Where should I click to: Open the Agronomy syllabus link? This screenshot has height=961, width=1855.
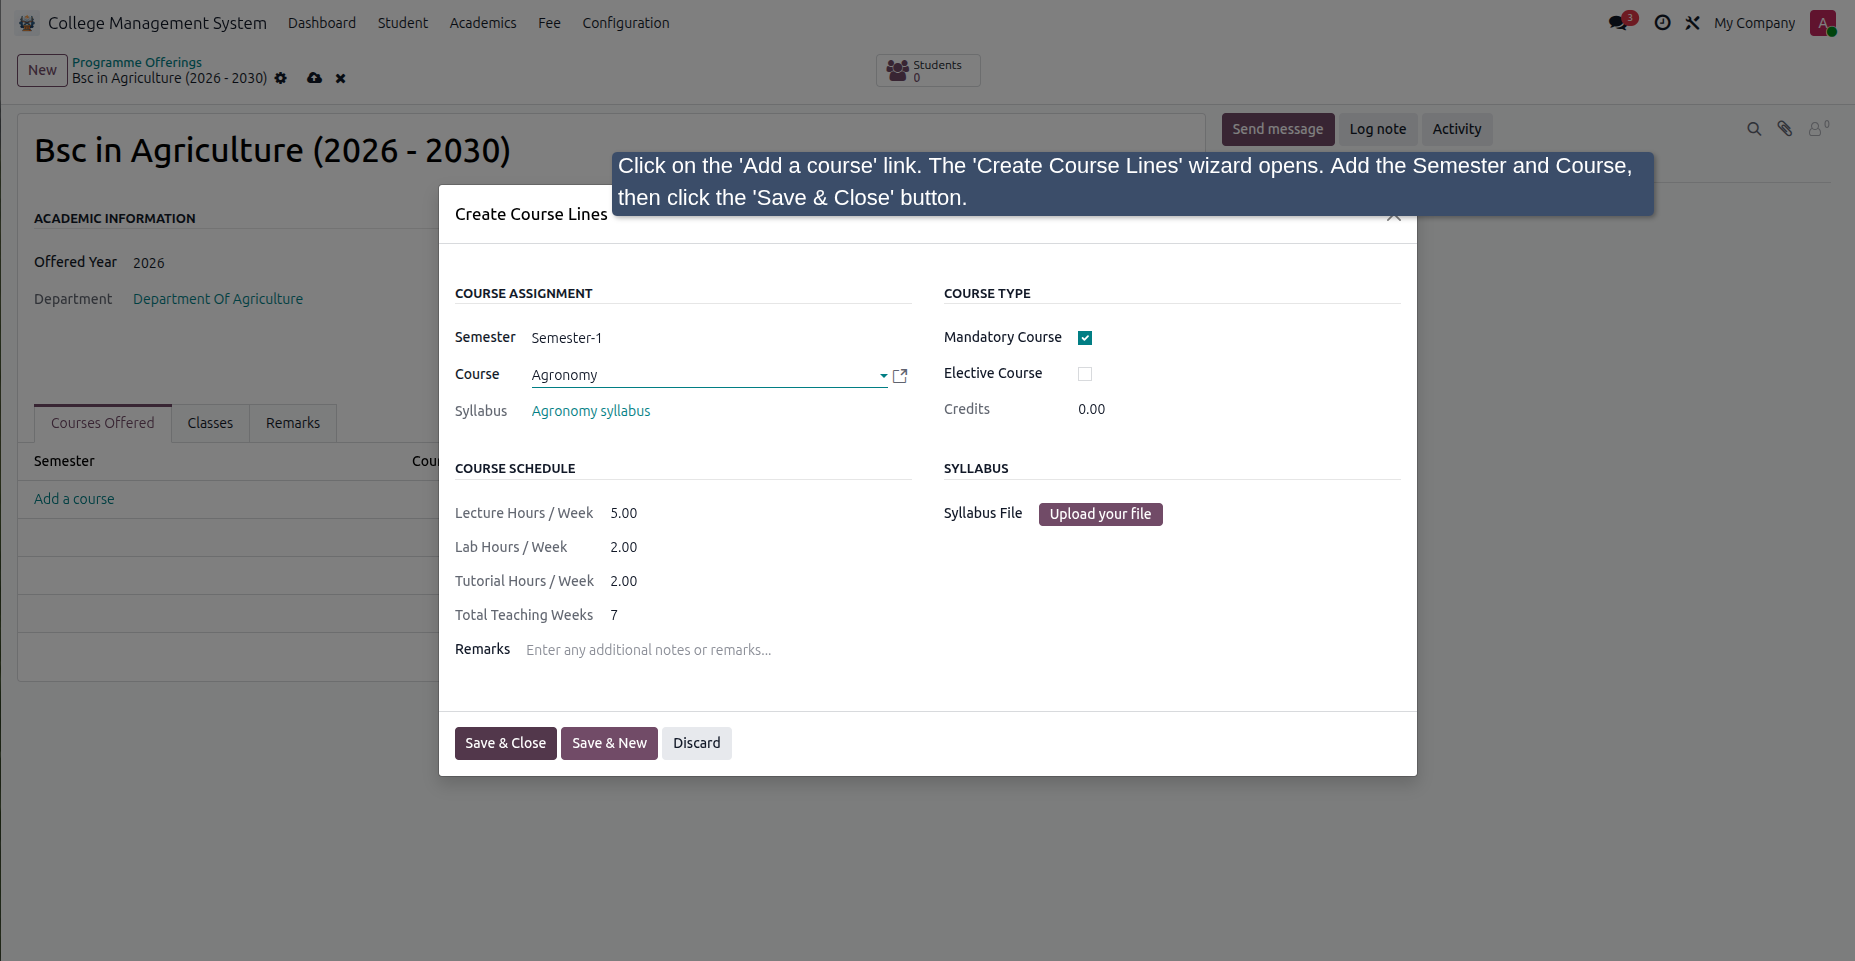pyautogui.click(x=591, y=411)
